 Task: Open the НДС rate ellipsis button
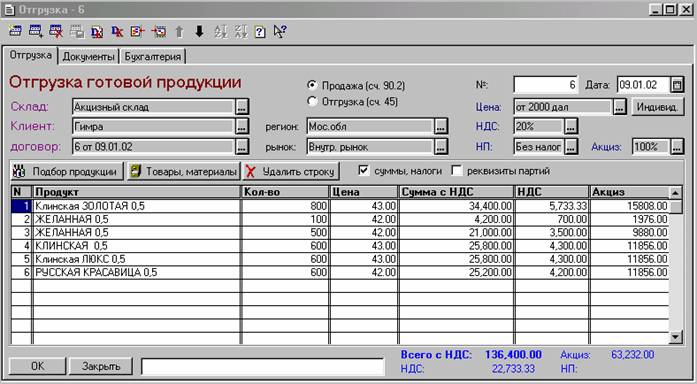tap(571, 127)
